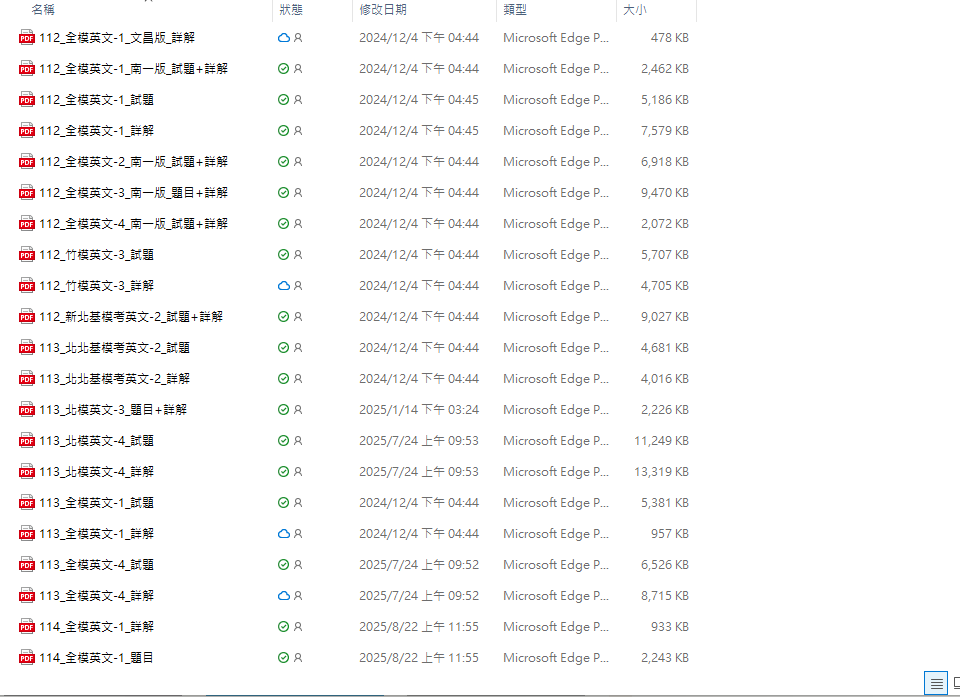The height and width of the screenshot is (697, 960).
Task: Click the PDF icon of 112_全模英文-1_文昌版_詳解
Action: [27, 38]
